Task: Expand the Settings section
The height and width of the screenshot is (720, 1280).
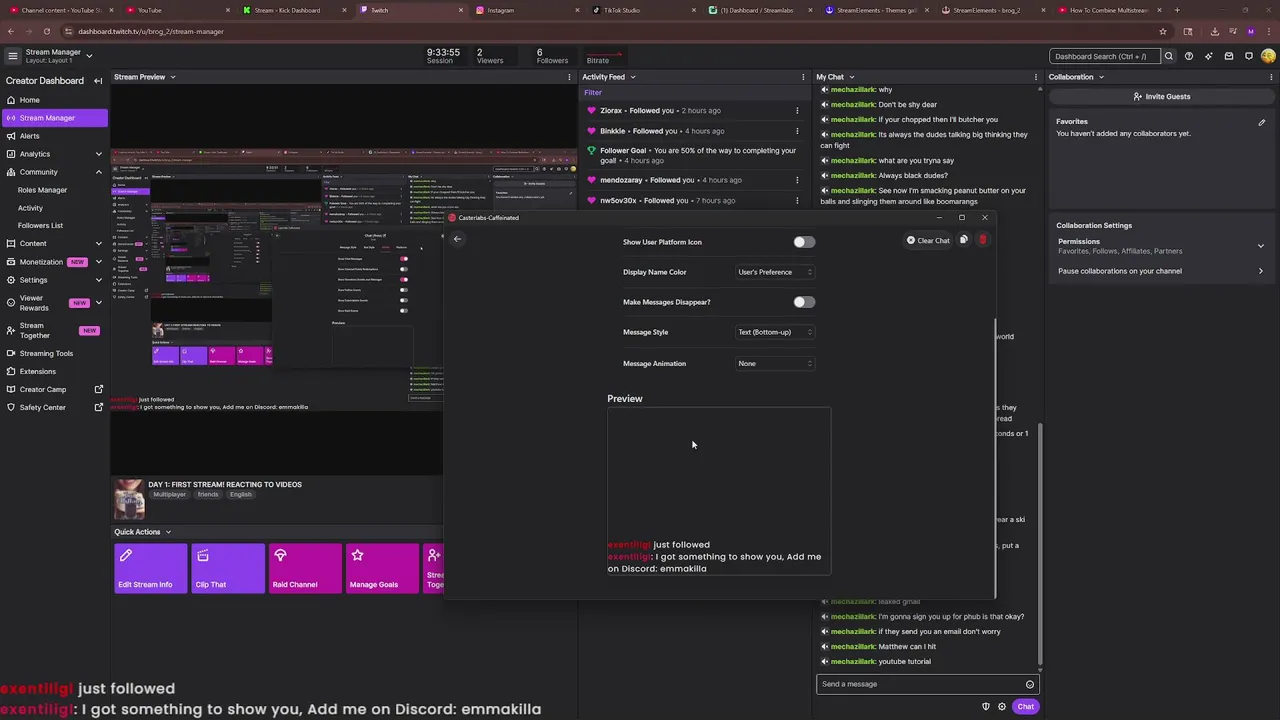Action: point(98,280)
